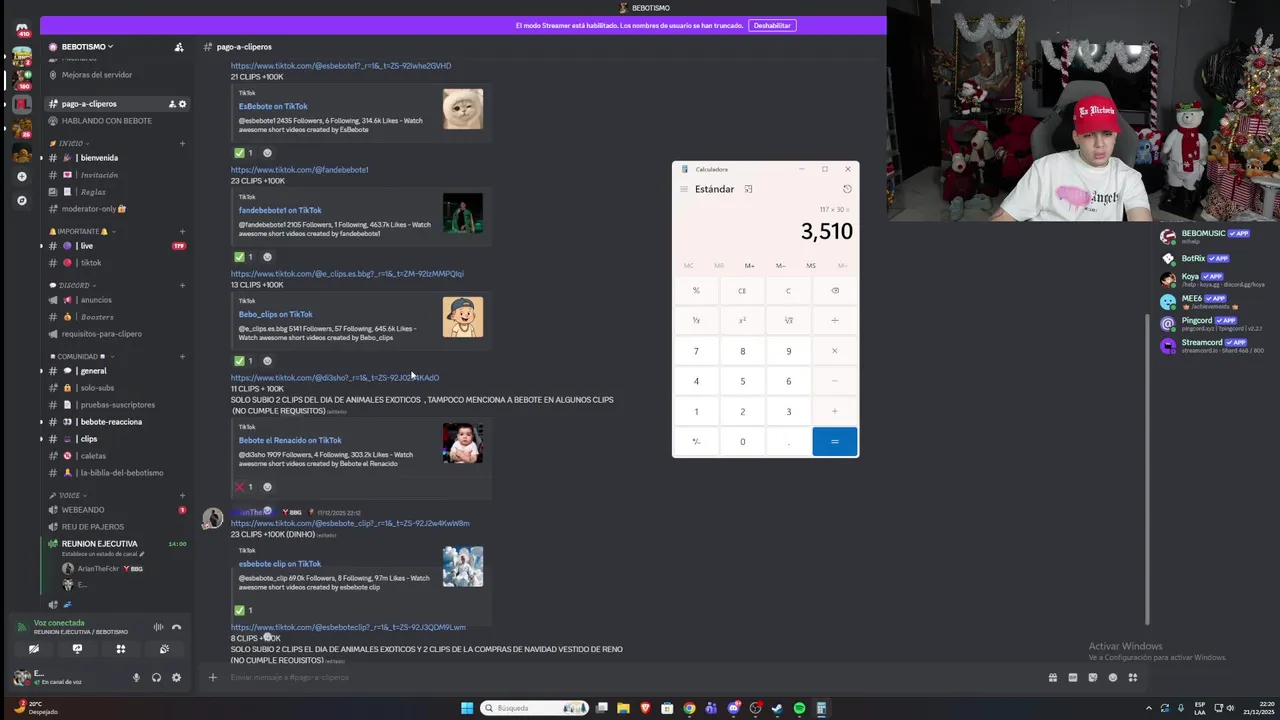Create channel in INICIO category plus
The width and height of the screenshot is (1280, 720).
(182, 143)
